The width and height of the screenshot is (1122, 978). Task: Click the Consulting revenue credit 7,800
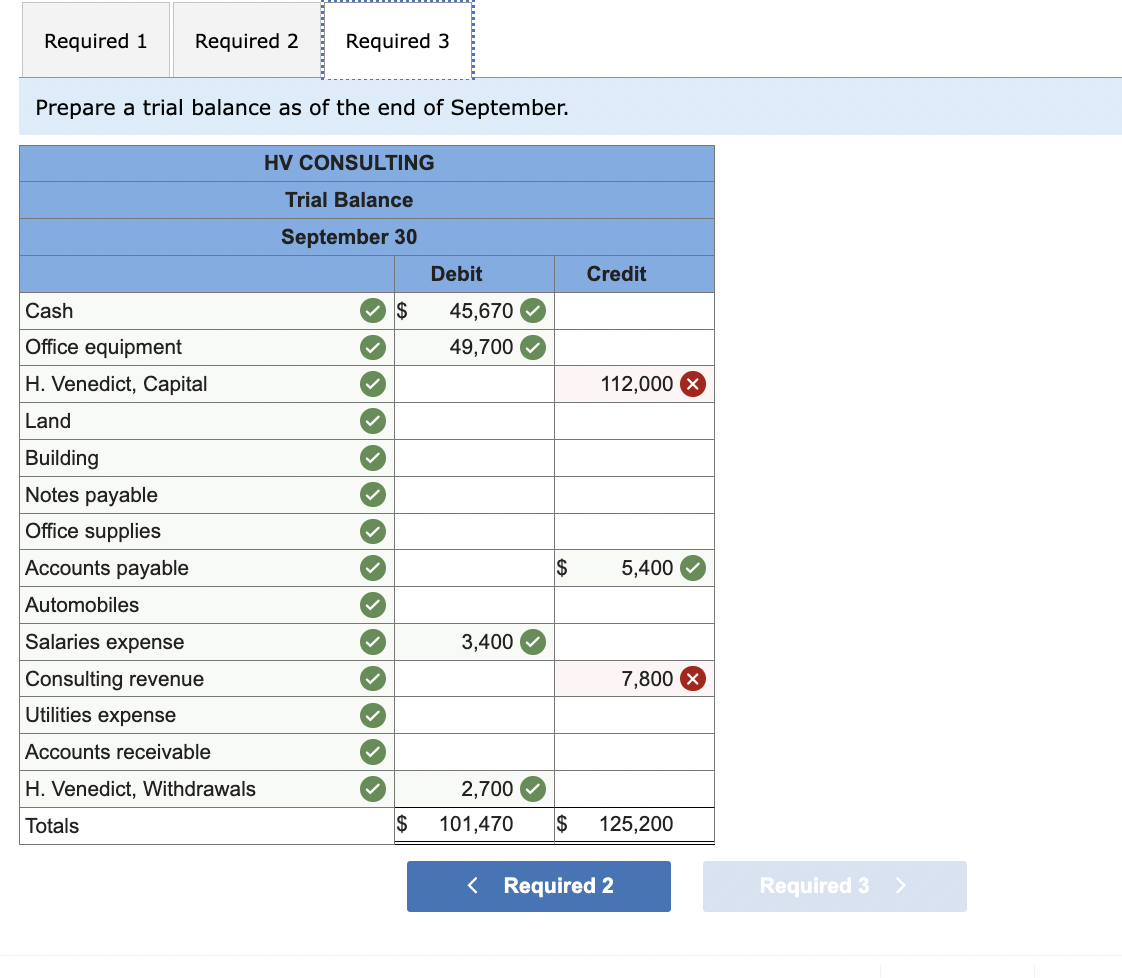coord(647,679)
